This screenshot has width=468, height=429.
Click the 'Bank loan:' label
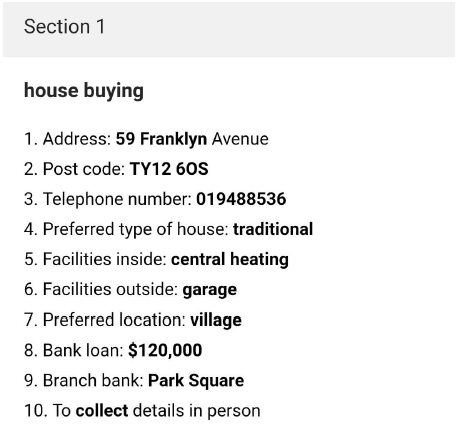(83, 350)
